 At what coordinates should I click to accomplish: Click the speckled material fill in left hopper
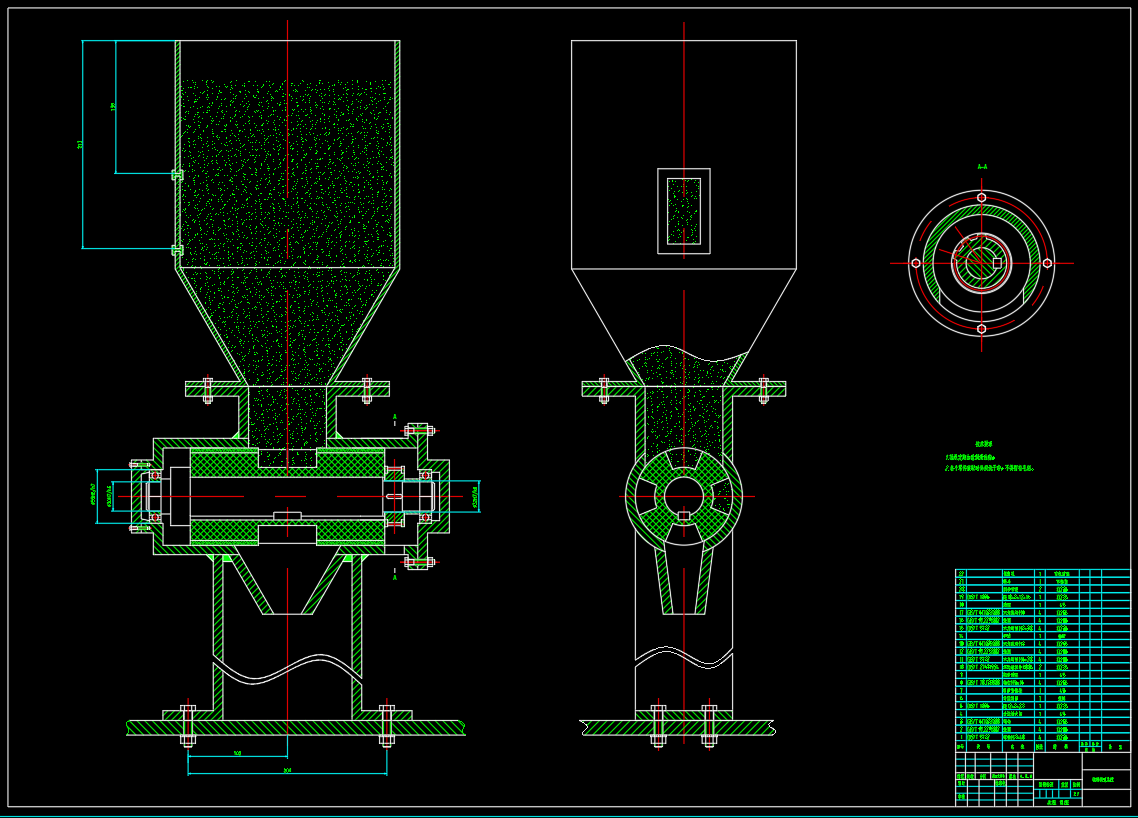pos(287,180)
